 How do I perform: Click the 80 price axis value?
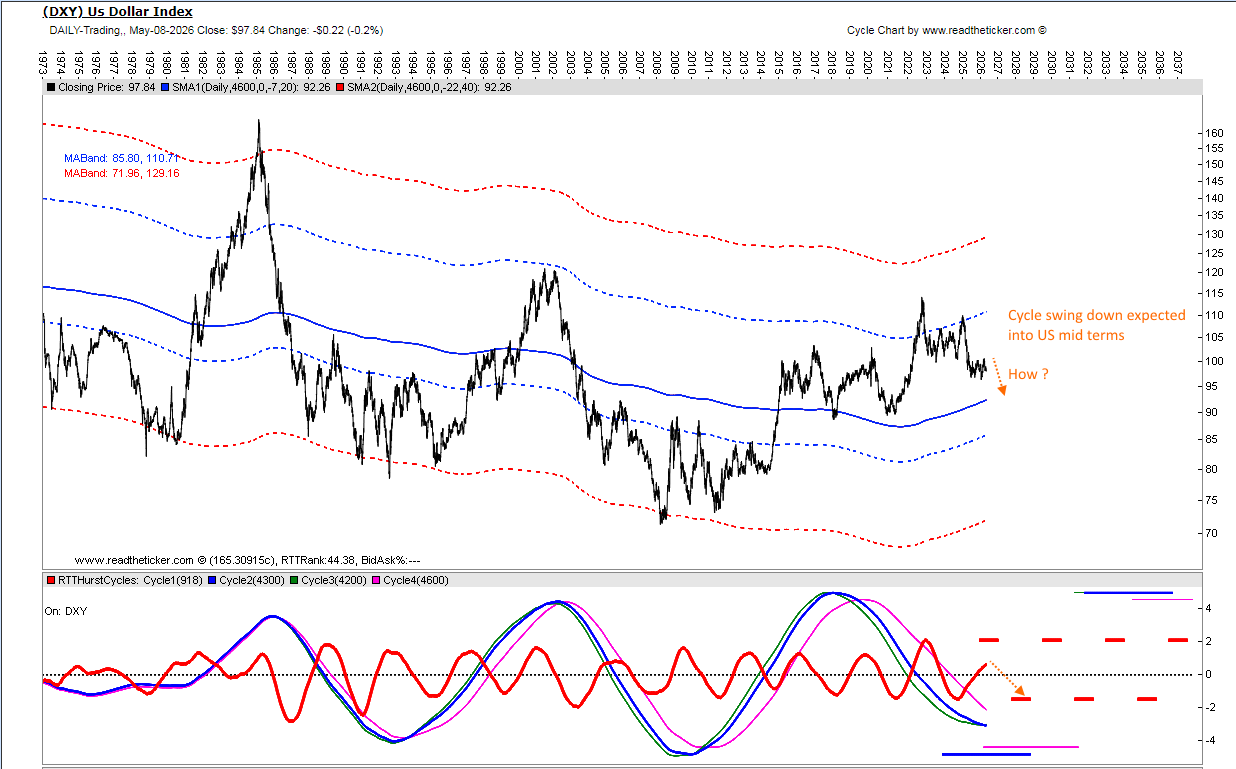pyautogui.click(x=1209, y=469)
